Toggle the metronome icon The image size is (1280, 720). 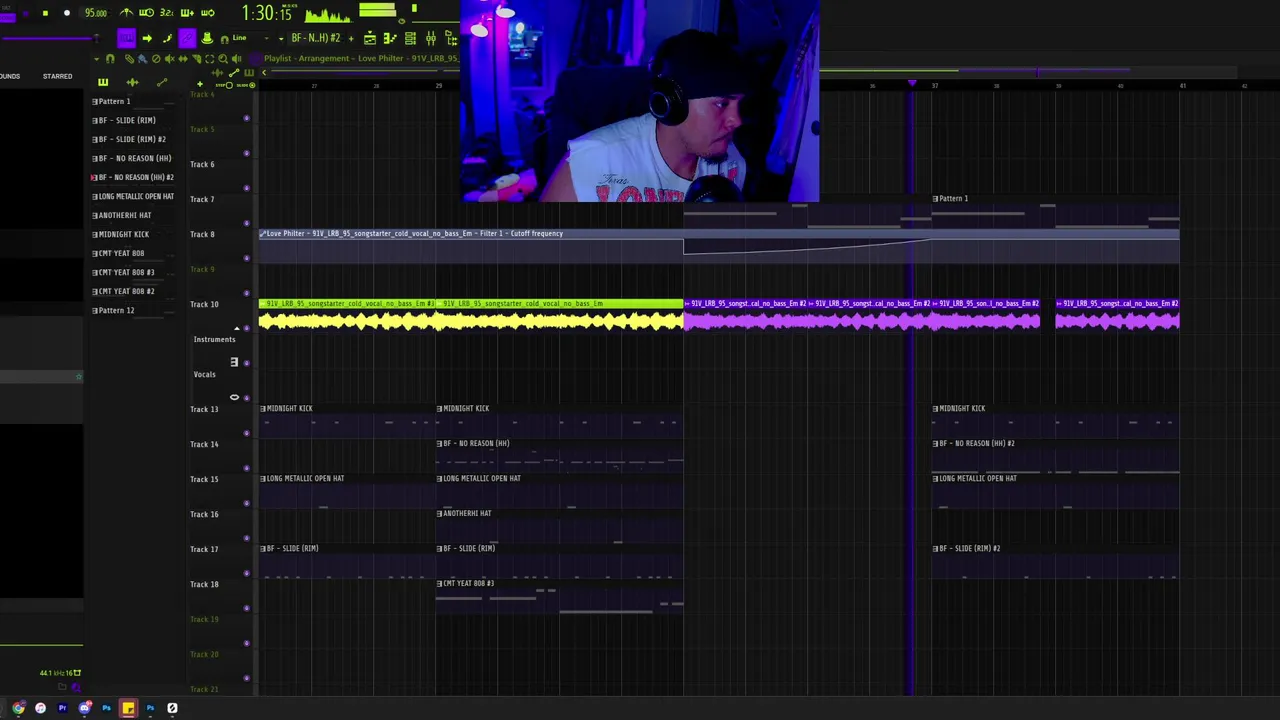[x=126, y=13]
